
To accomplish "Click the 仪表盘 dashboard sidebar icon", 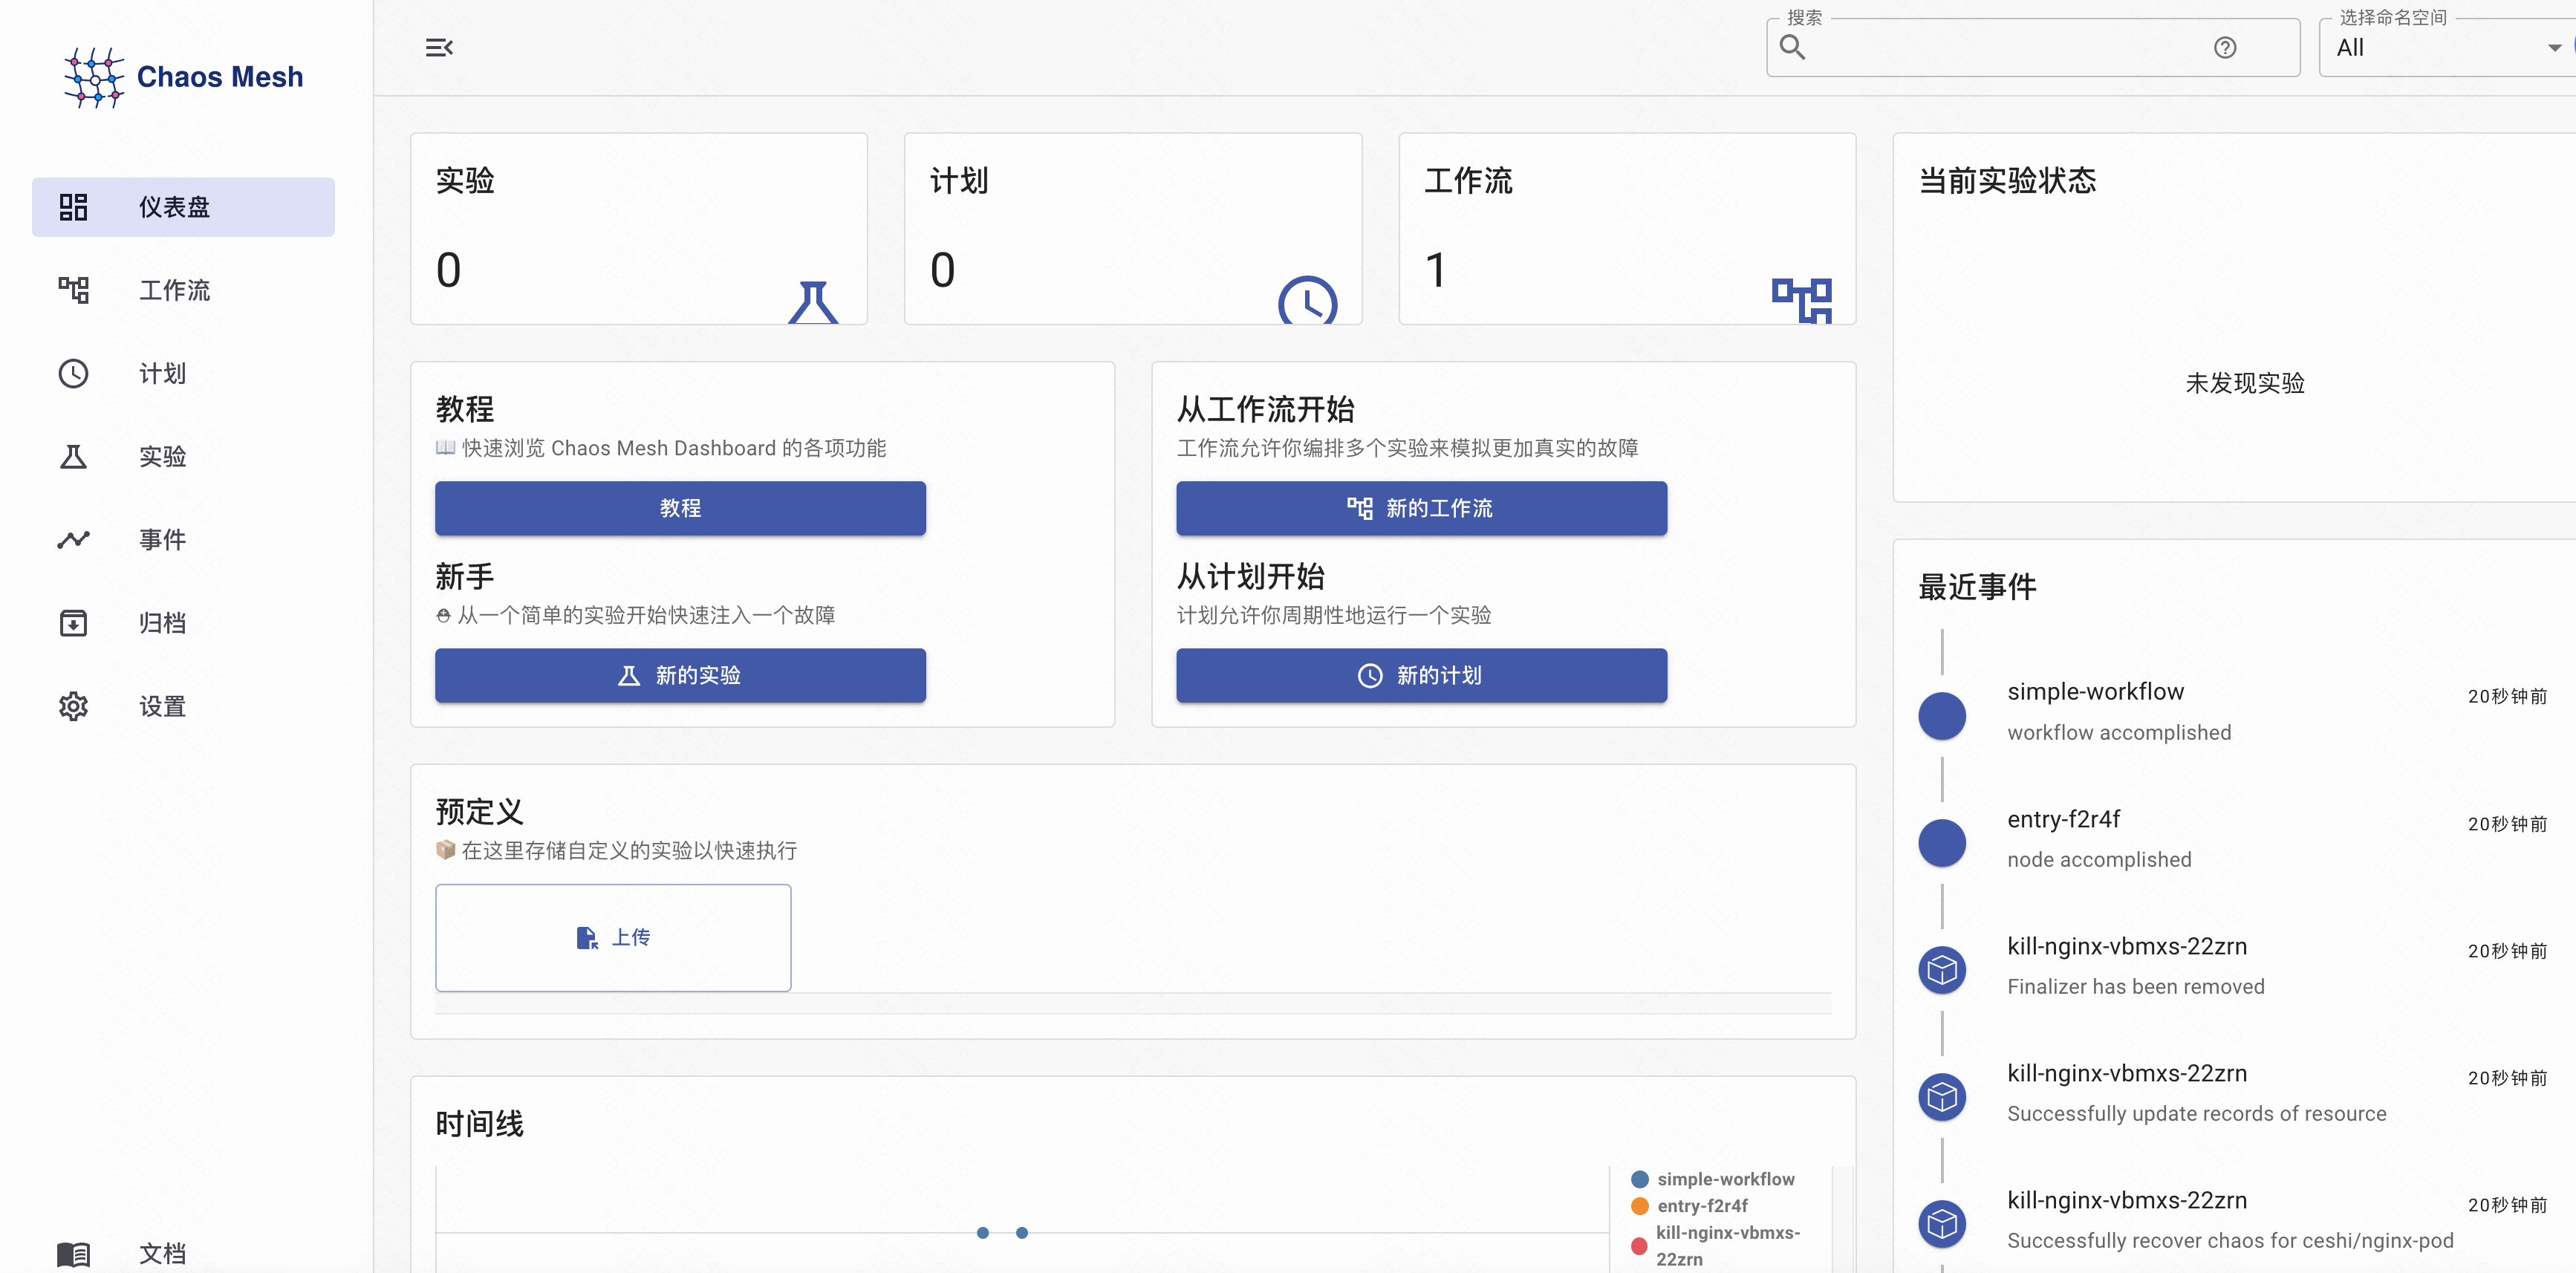I will click(x=73, y=207).
